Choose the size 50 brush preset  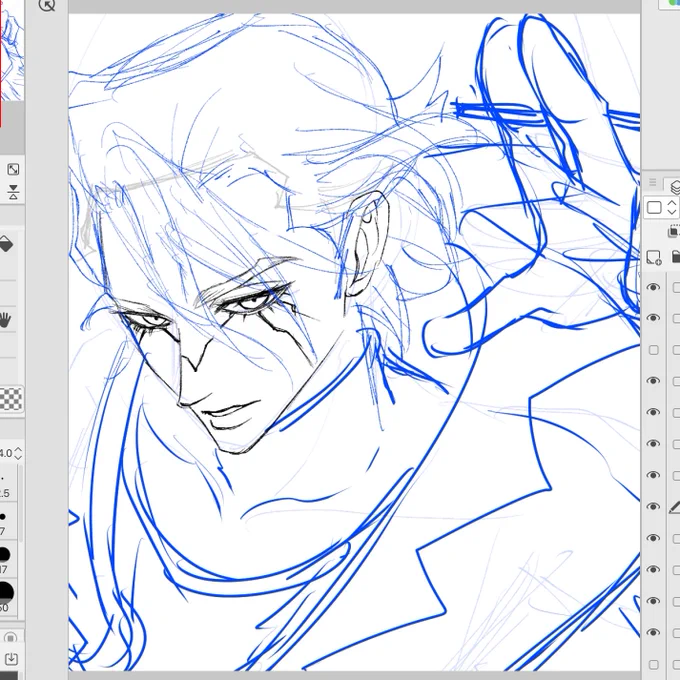pyautogui.click(x=5, y=592)
